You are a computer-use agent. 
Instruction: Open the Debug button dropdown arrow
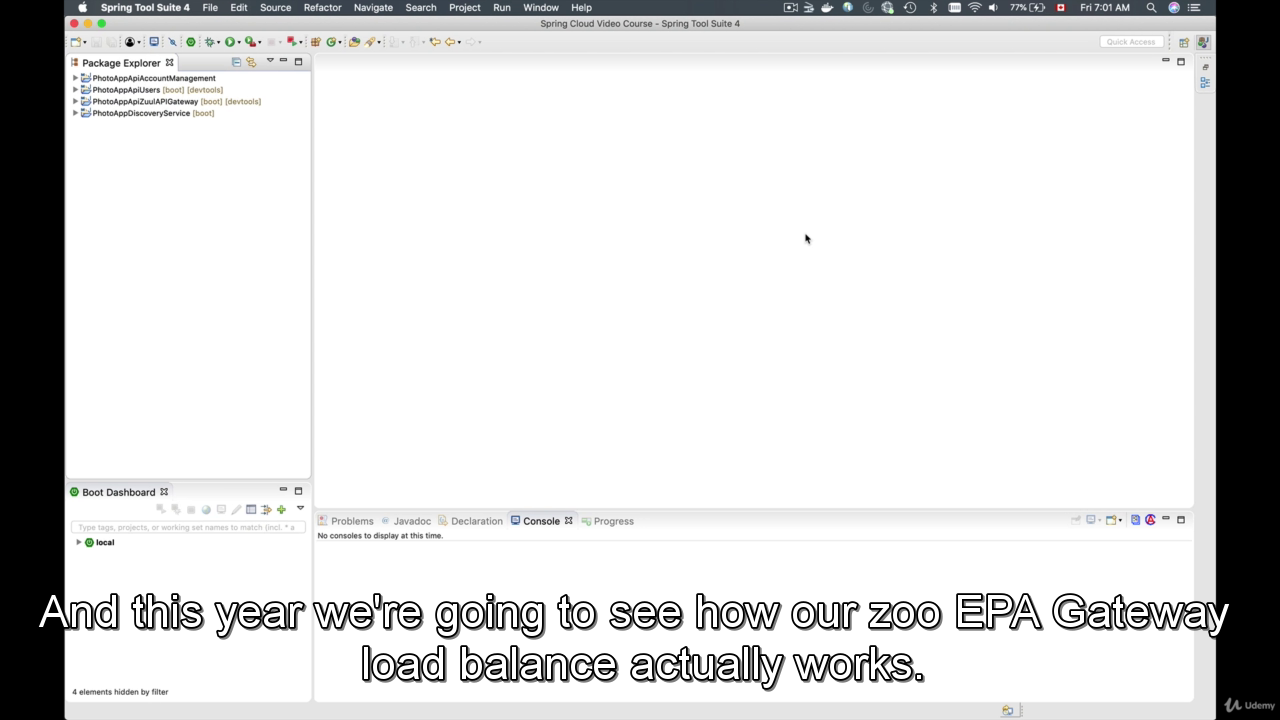219,43
